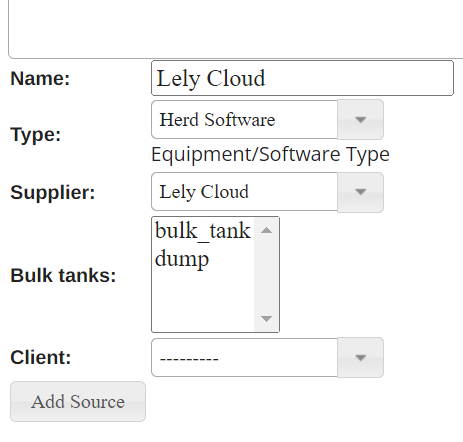Click the Add Source button
The height and width of the screenshot is (442, 463).
pyautogui.click(x=78, y=401)
